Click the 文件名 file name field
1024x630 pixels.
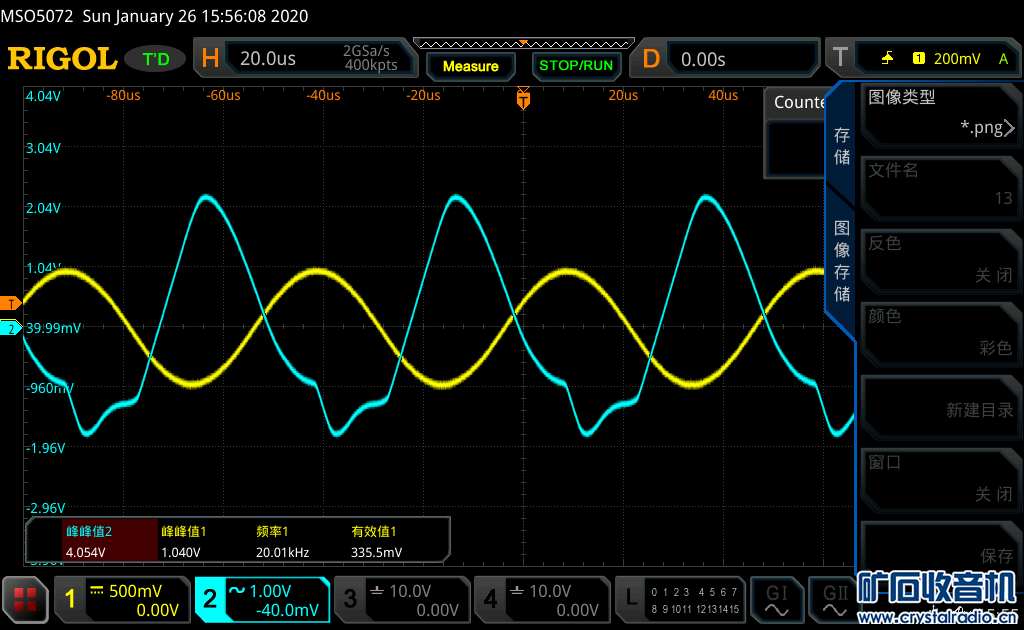(x=937, y=185)
